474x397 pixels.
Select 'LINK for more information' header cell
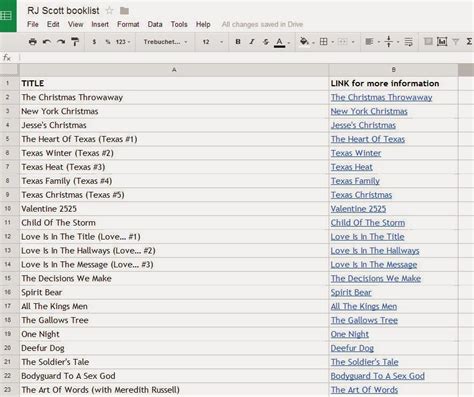(x=394, y=83)
